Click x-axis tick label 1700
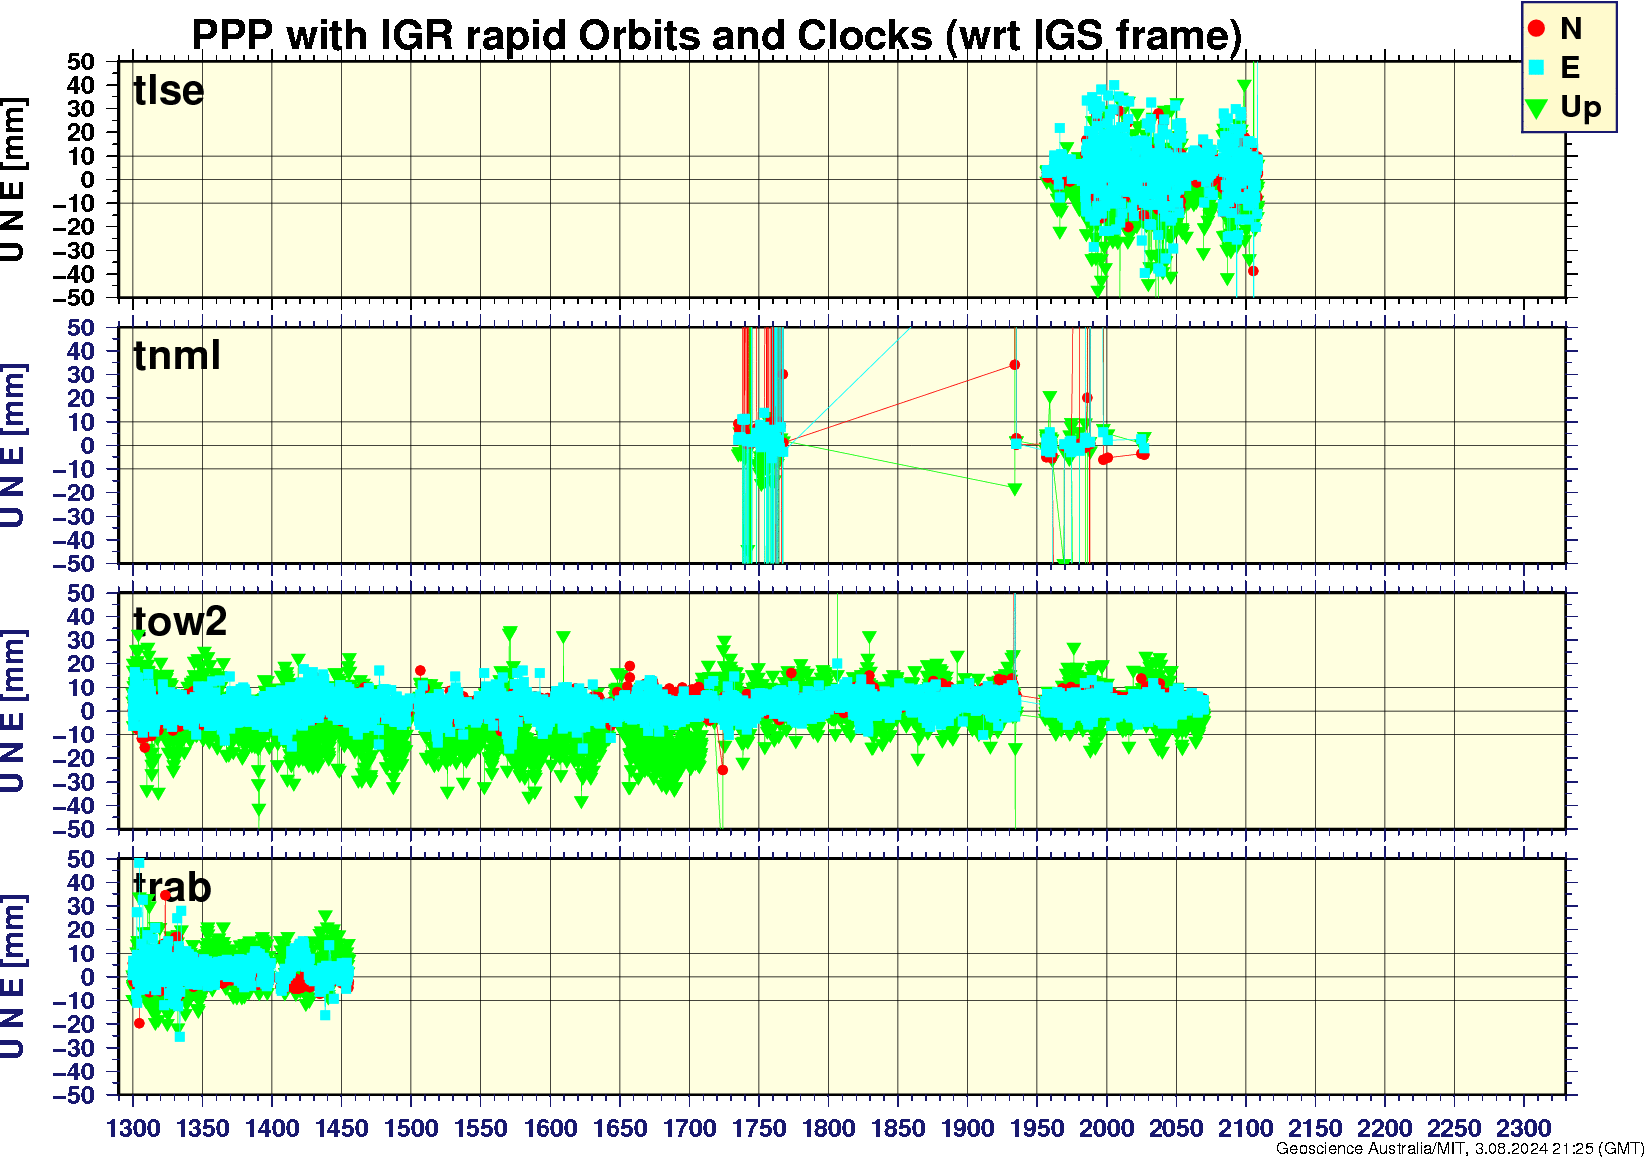Image resolution: width=1644 pixels, height=1158 pixels. click(x=689, y=1128)
